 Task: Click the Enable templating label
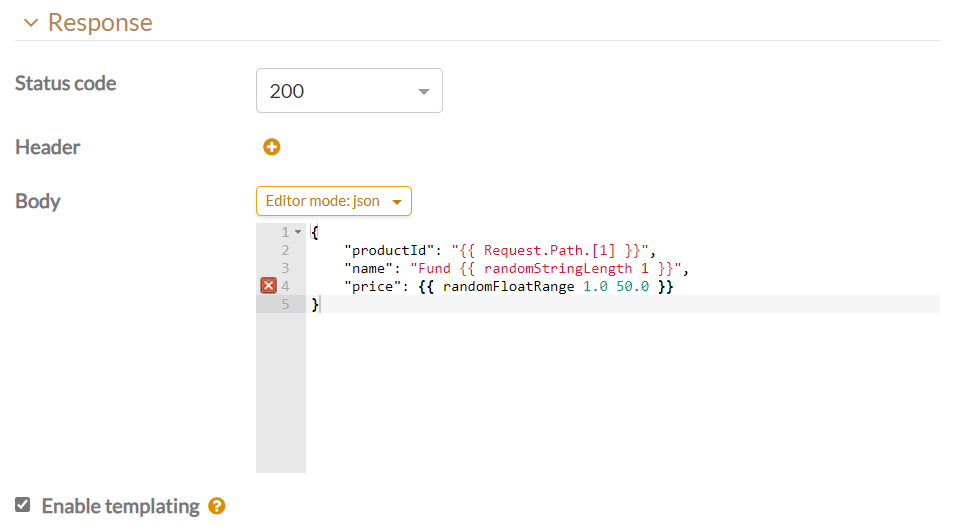(120, 506)
